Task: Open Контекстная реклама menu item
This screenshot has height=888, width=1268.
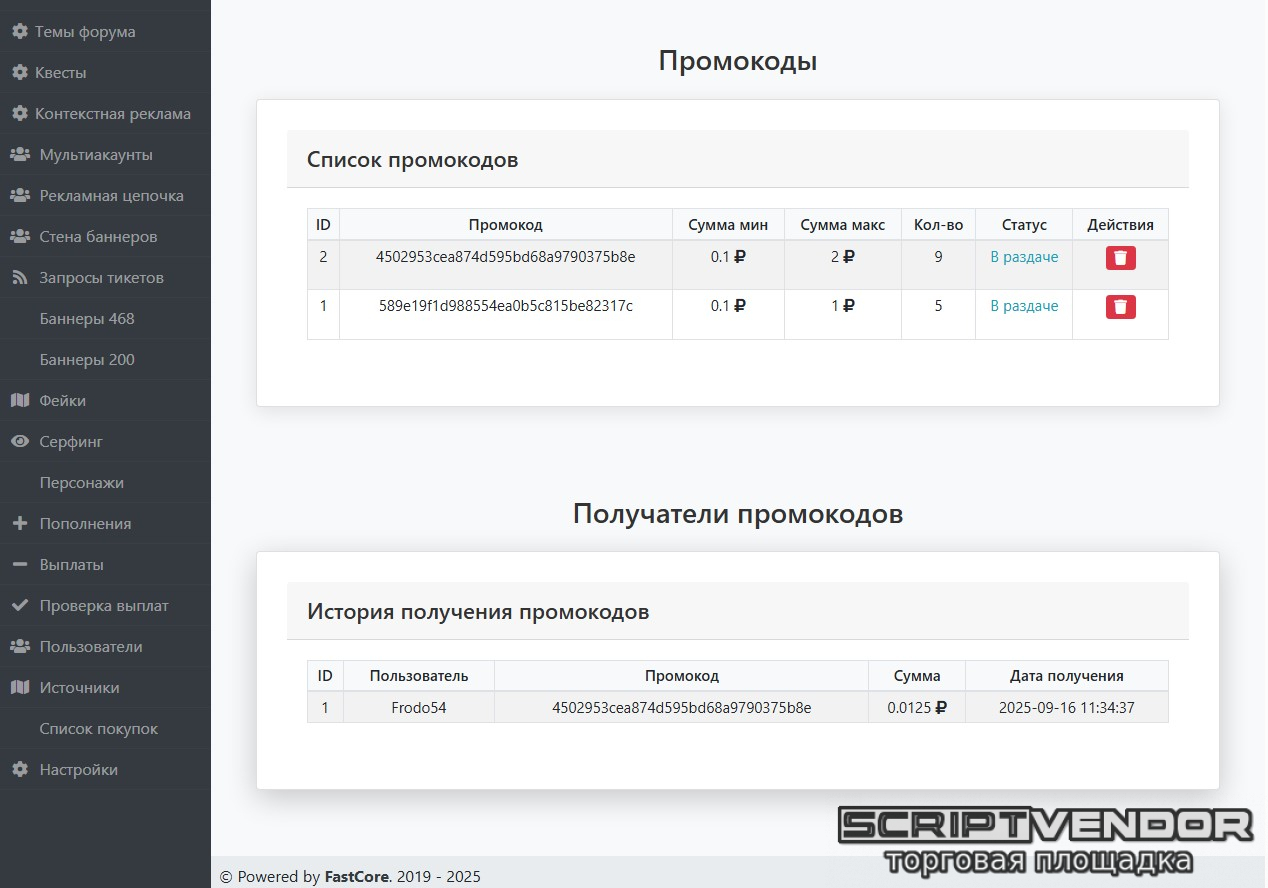Action: [112, 114]
